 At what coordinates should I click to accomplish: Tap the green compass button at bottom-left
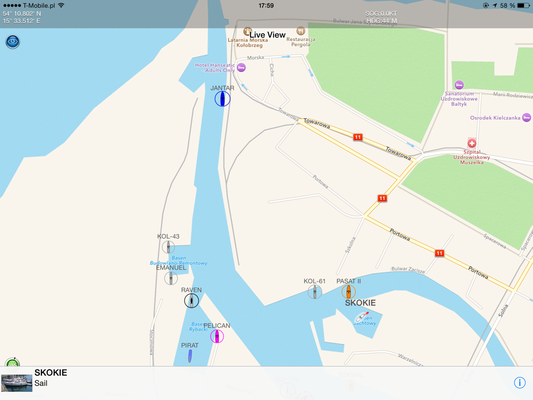point(13,362)
